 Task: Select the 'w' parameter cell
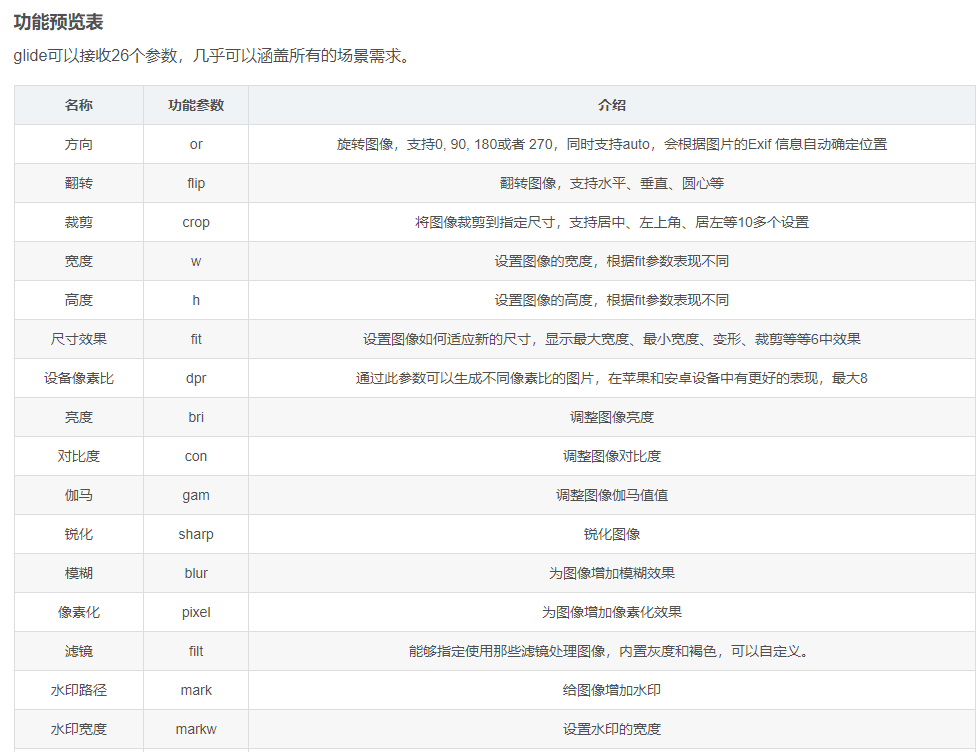click(x=196, y=261)
